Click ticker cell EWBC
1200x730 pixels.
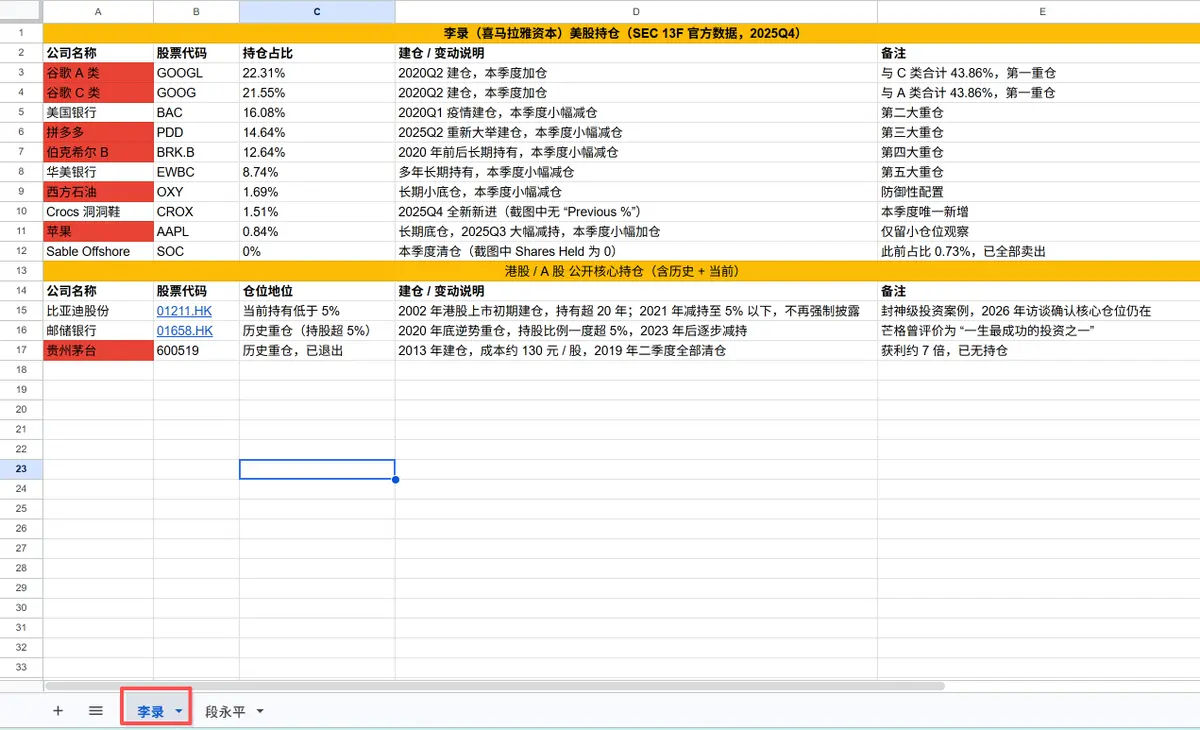click(x=196, y=172)
